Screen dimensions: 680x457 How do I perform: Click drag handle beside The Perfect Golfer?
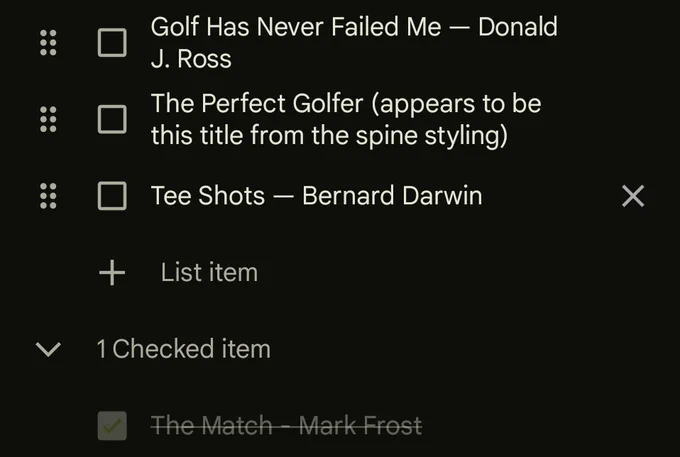48,119
